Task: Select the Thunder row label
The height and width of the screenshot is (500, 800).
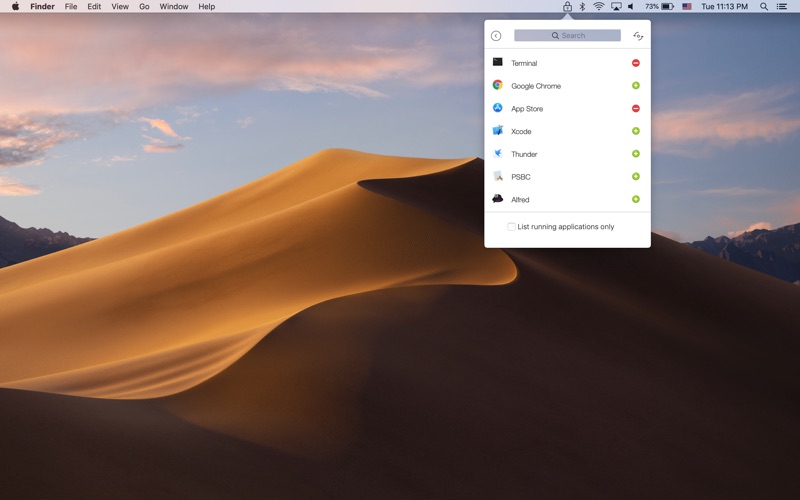Action: click(x=524, y=154)
